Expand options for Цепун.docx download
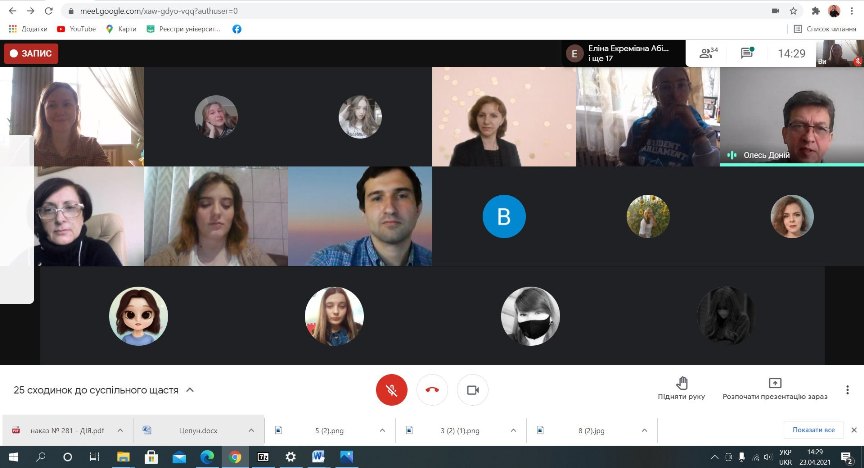This screenshot has width=864, height=468. (251, 431)
